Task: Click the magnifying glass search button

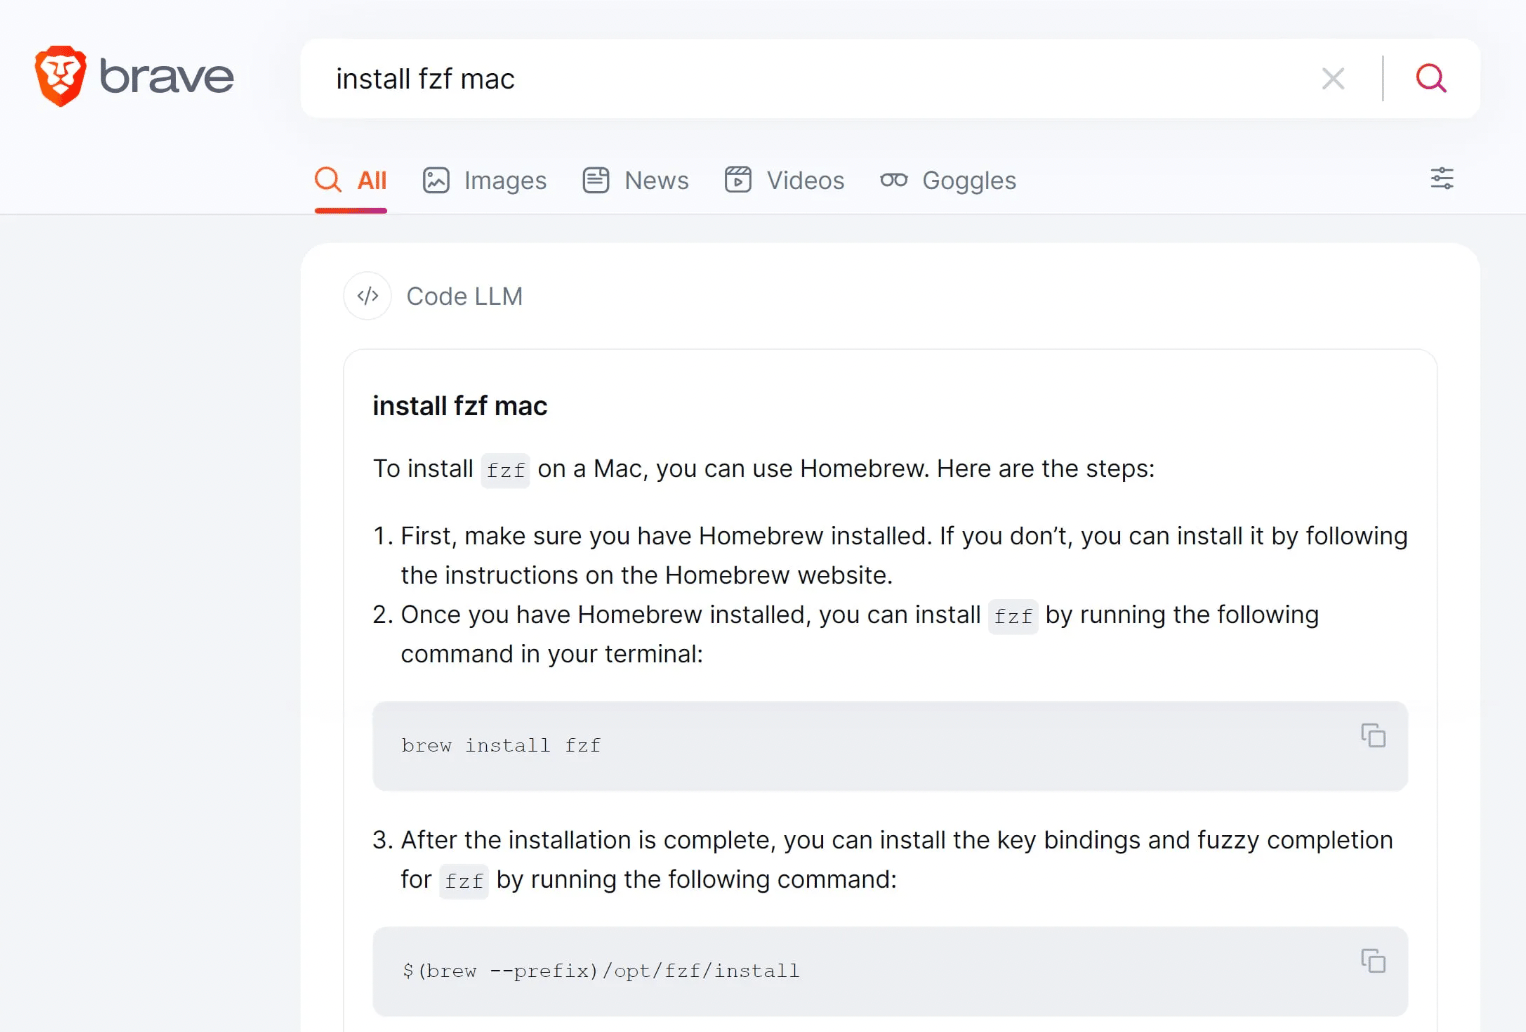Action: point(1431,78)
